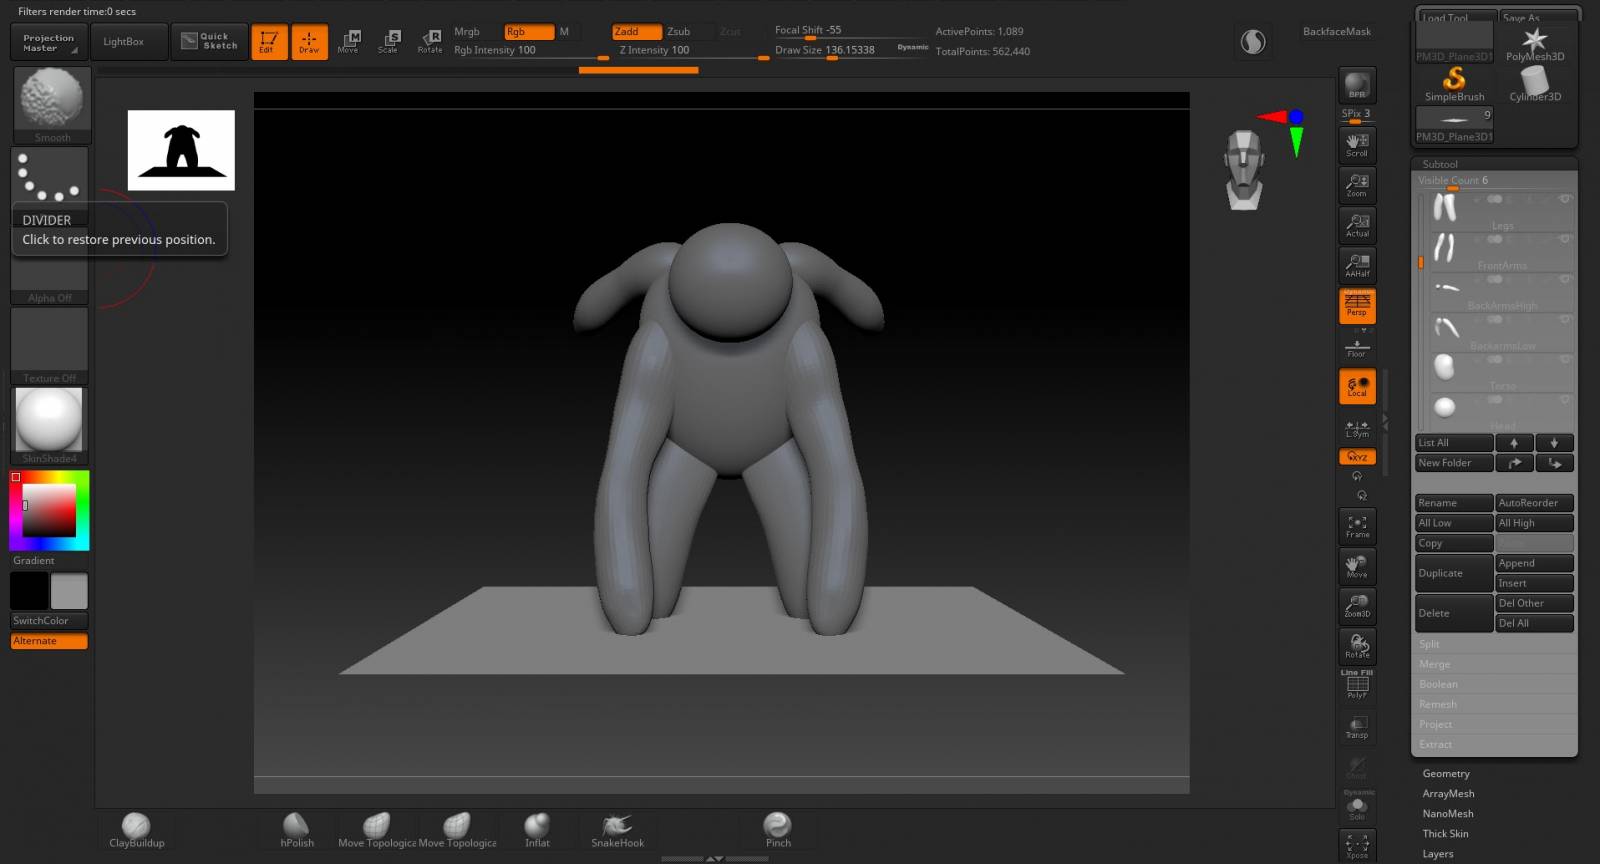Click the BPR render icon

coord(1357,85)
